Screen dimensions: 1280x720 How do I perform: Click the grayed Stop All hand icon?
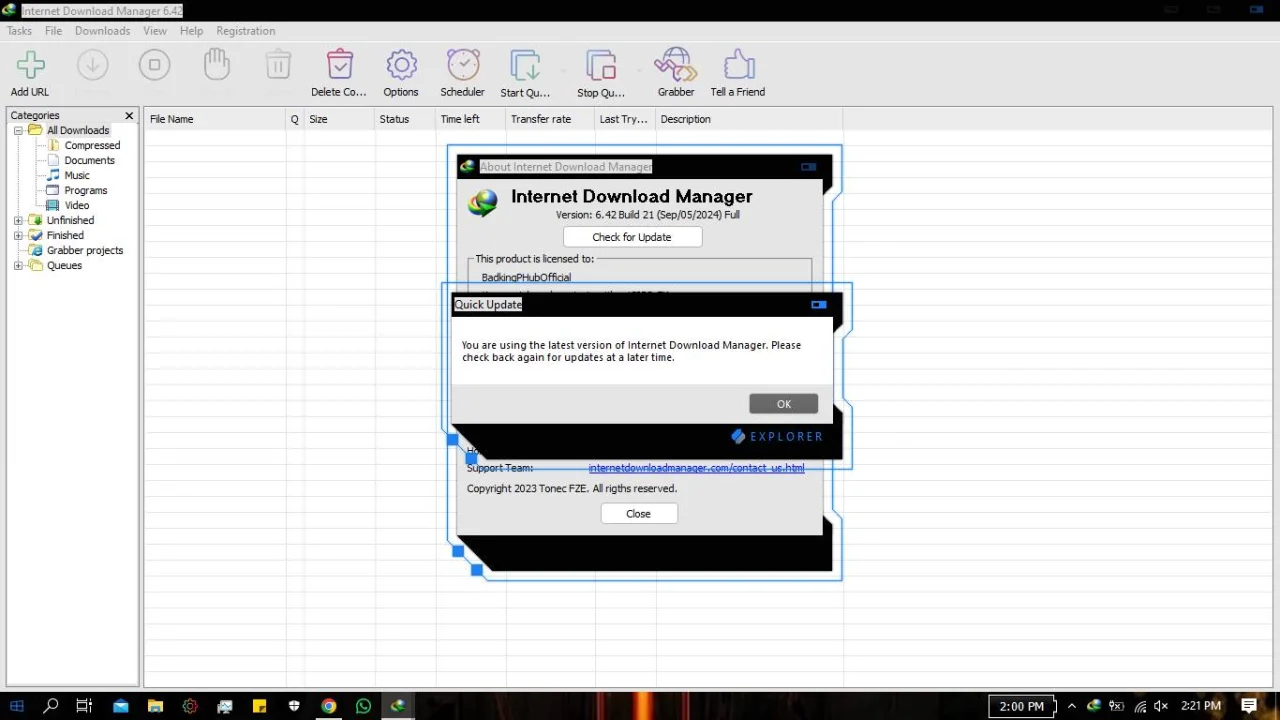pos(217,66)
